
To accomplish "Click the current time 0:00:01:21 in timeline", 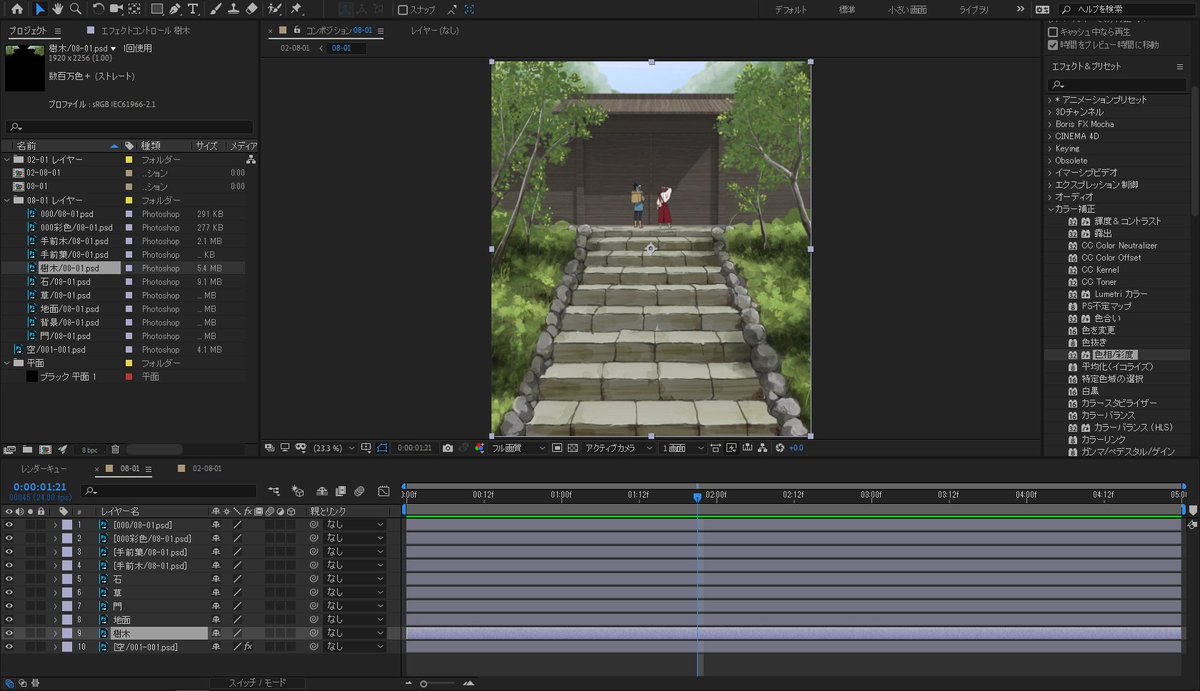I will [40, 487].
